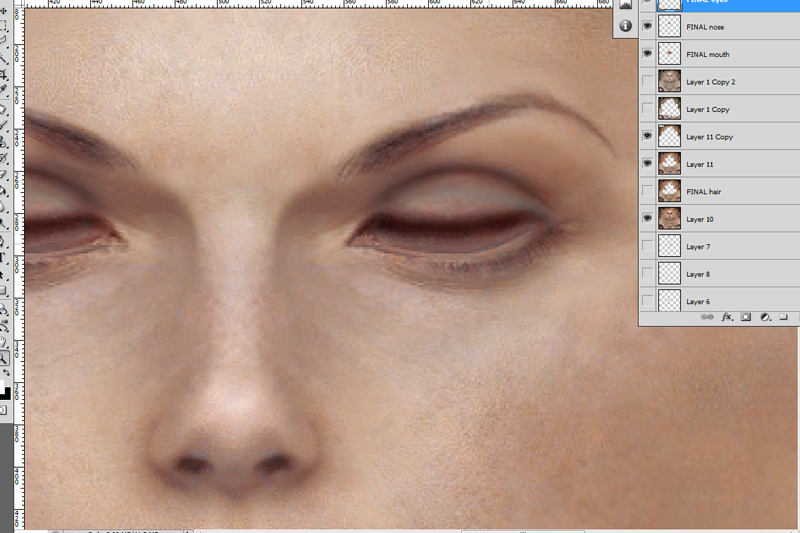Image resolution: width=800 pixels, height=533 pixels.
Task: Select the FINAL nose layer name
Action: point(705,27)
